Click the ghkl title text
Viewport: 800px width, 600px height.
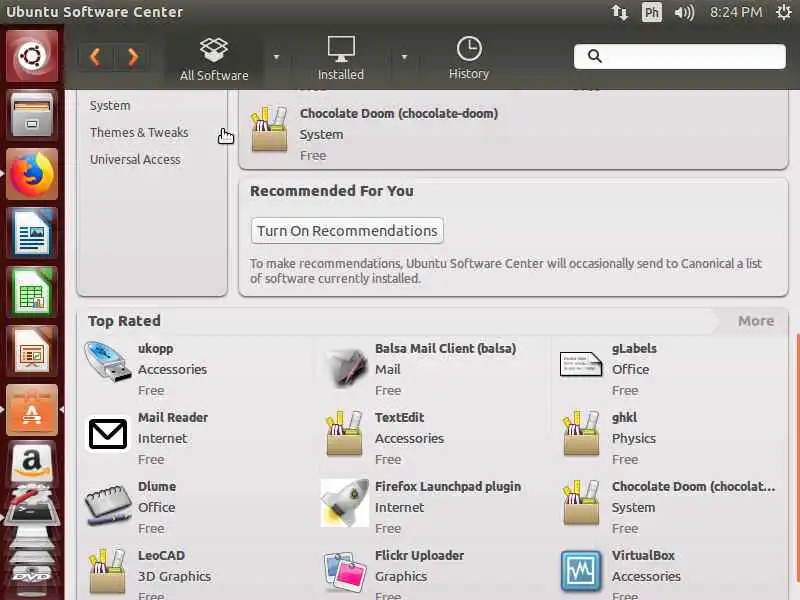pos(624,417)
